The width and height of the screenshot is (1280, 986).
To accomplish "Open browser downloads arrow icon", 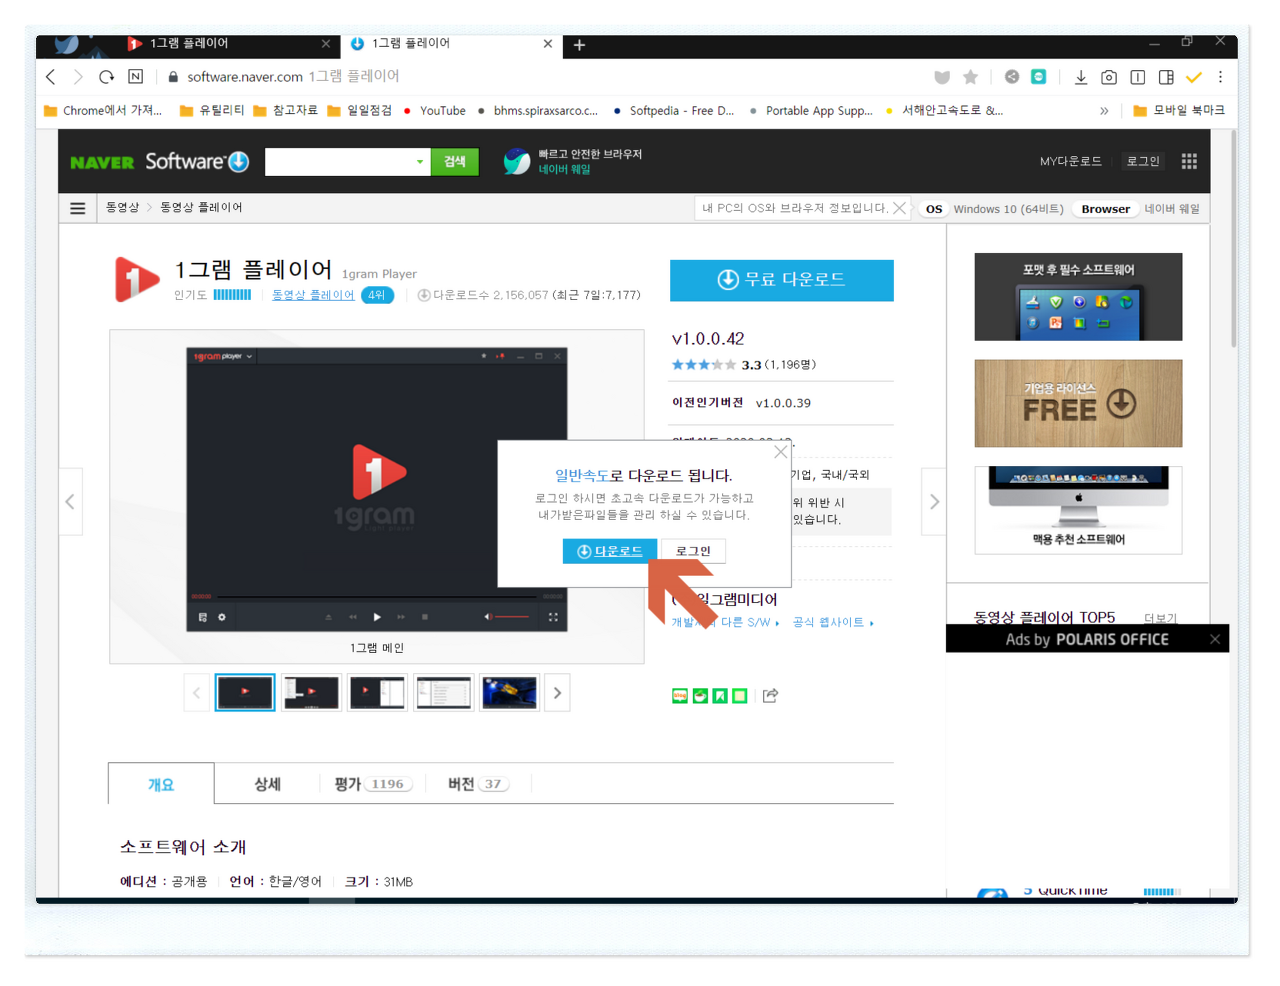I will (x=1081, y=77).
